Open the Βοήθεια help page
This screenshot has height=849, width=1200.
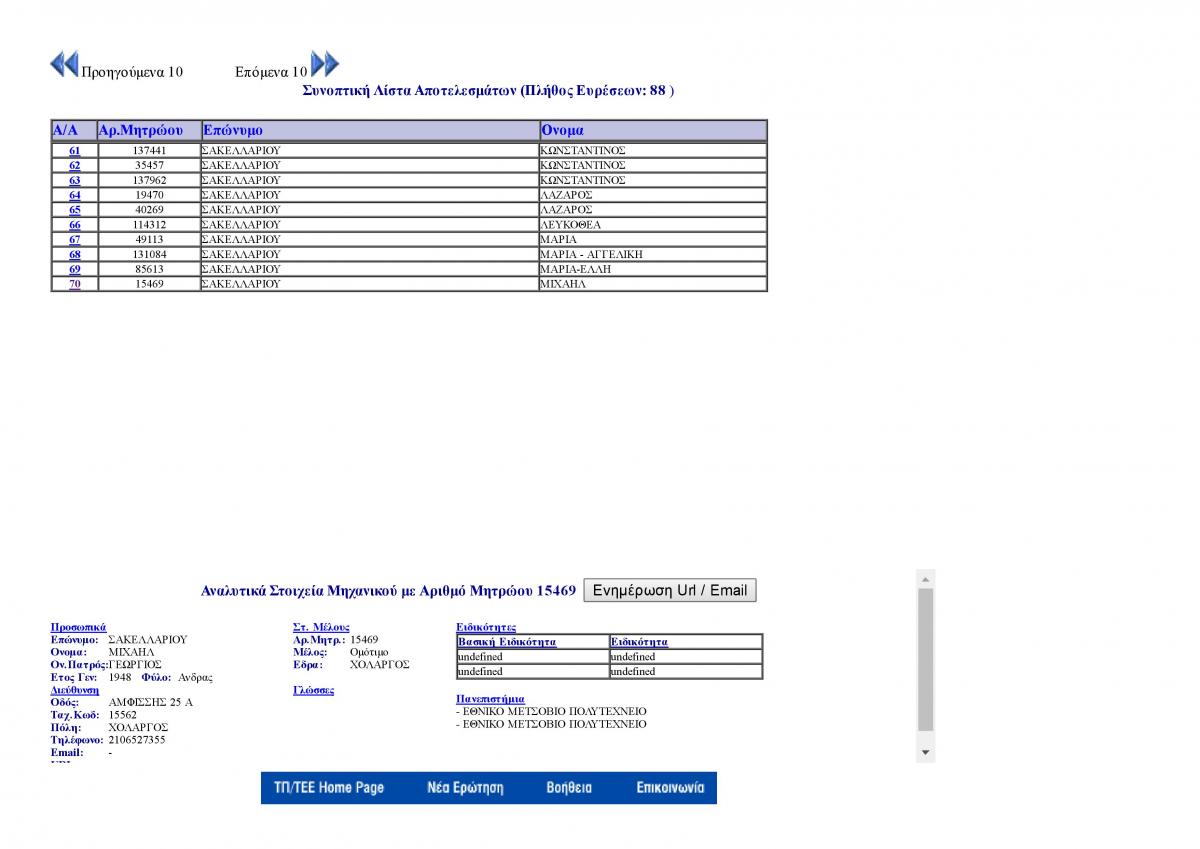pyautogui.click(x=569, y=788)
